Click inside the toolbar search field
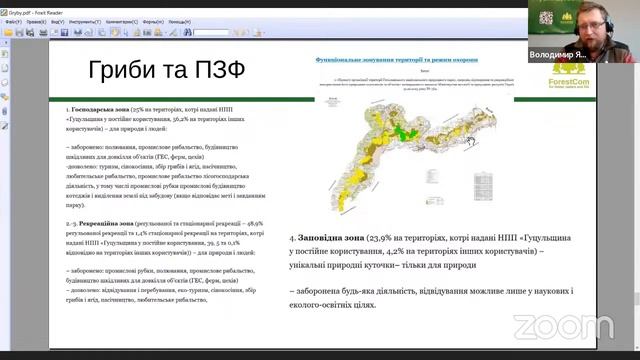Image resolution: width=640 pixels, height=360 pixels. [211, 32]
